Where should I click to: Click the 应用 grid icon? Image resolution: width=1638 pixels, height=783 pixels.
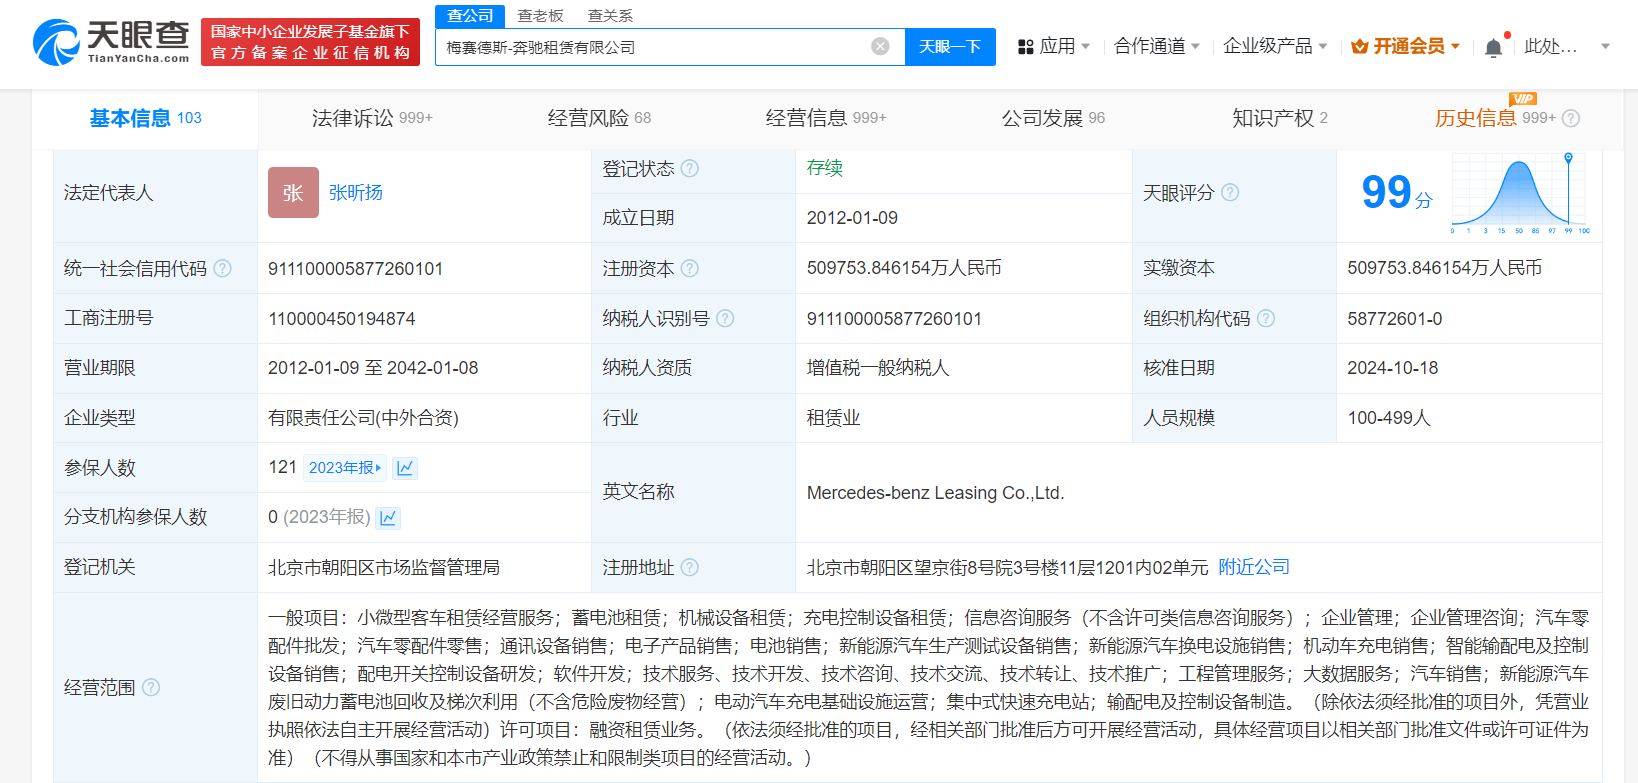click(1025, 47)
